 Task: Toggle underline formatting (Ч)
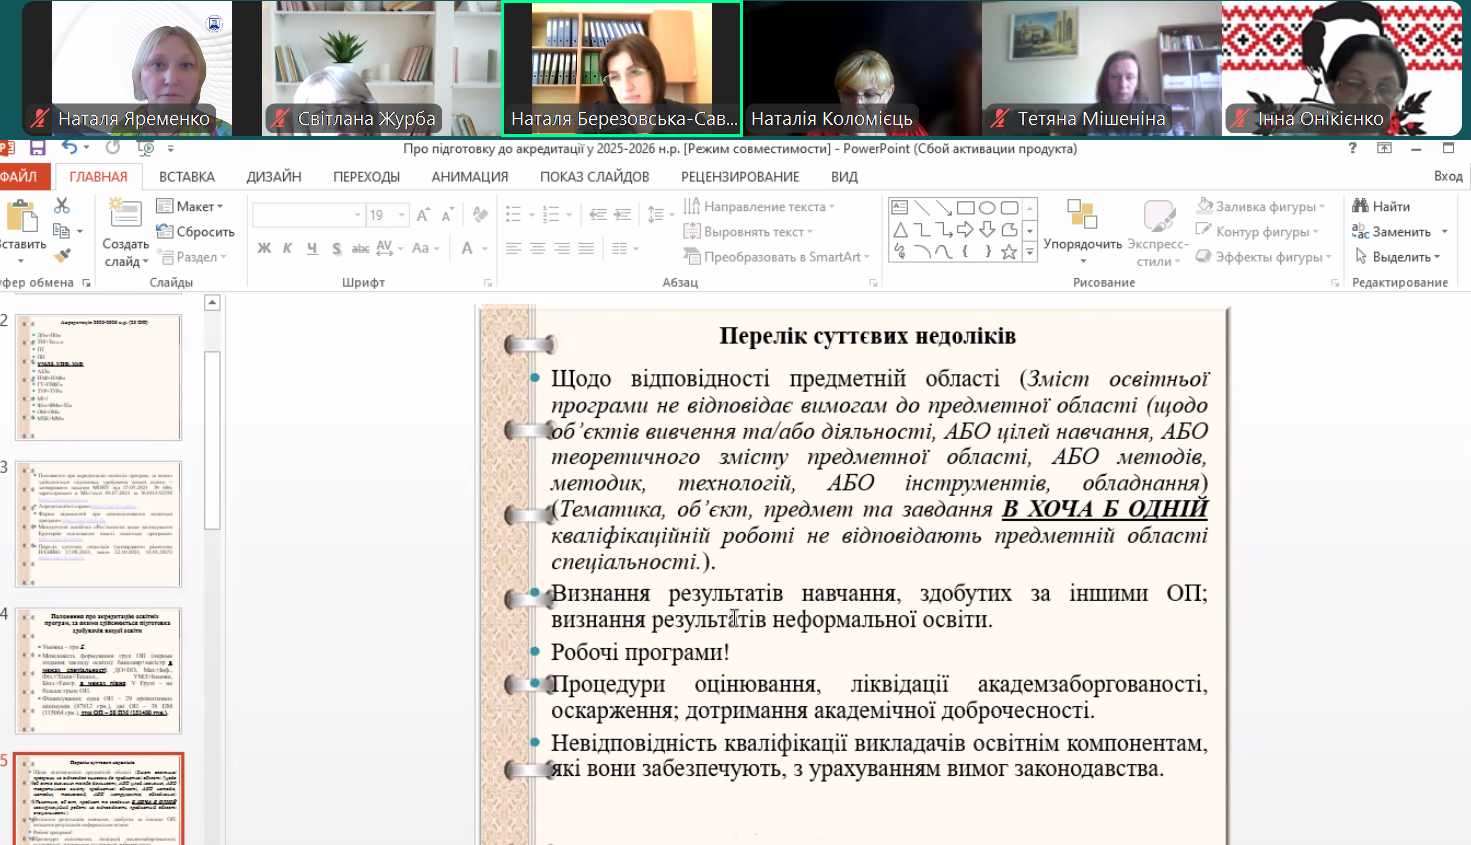click(x=311, y=249)
